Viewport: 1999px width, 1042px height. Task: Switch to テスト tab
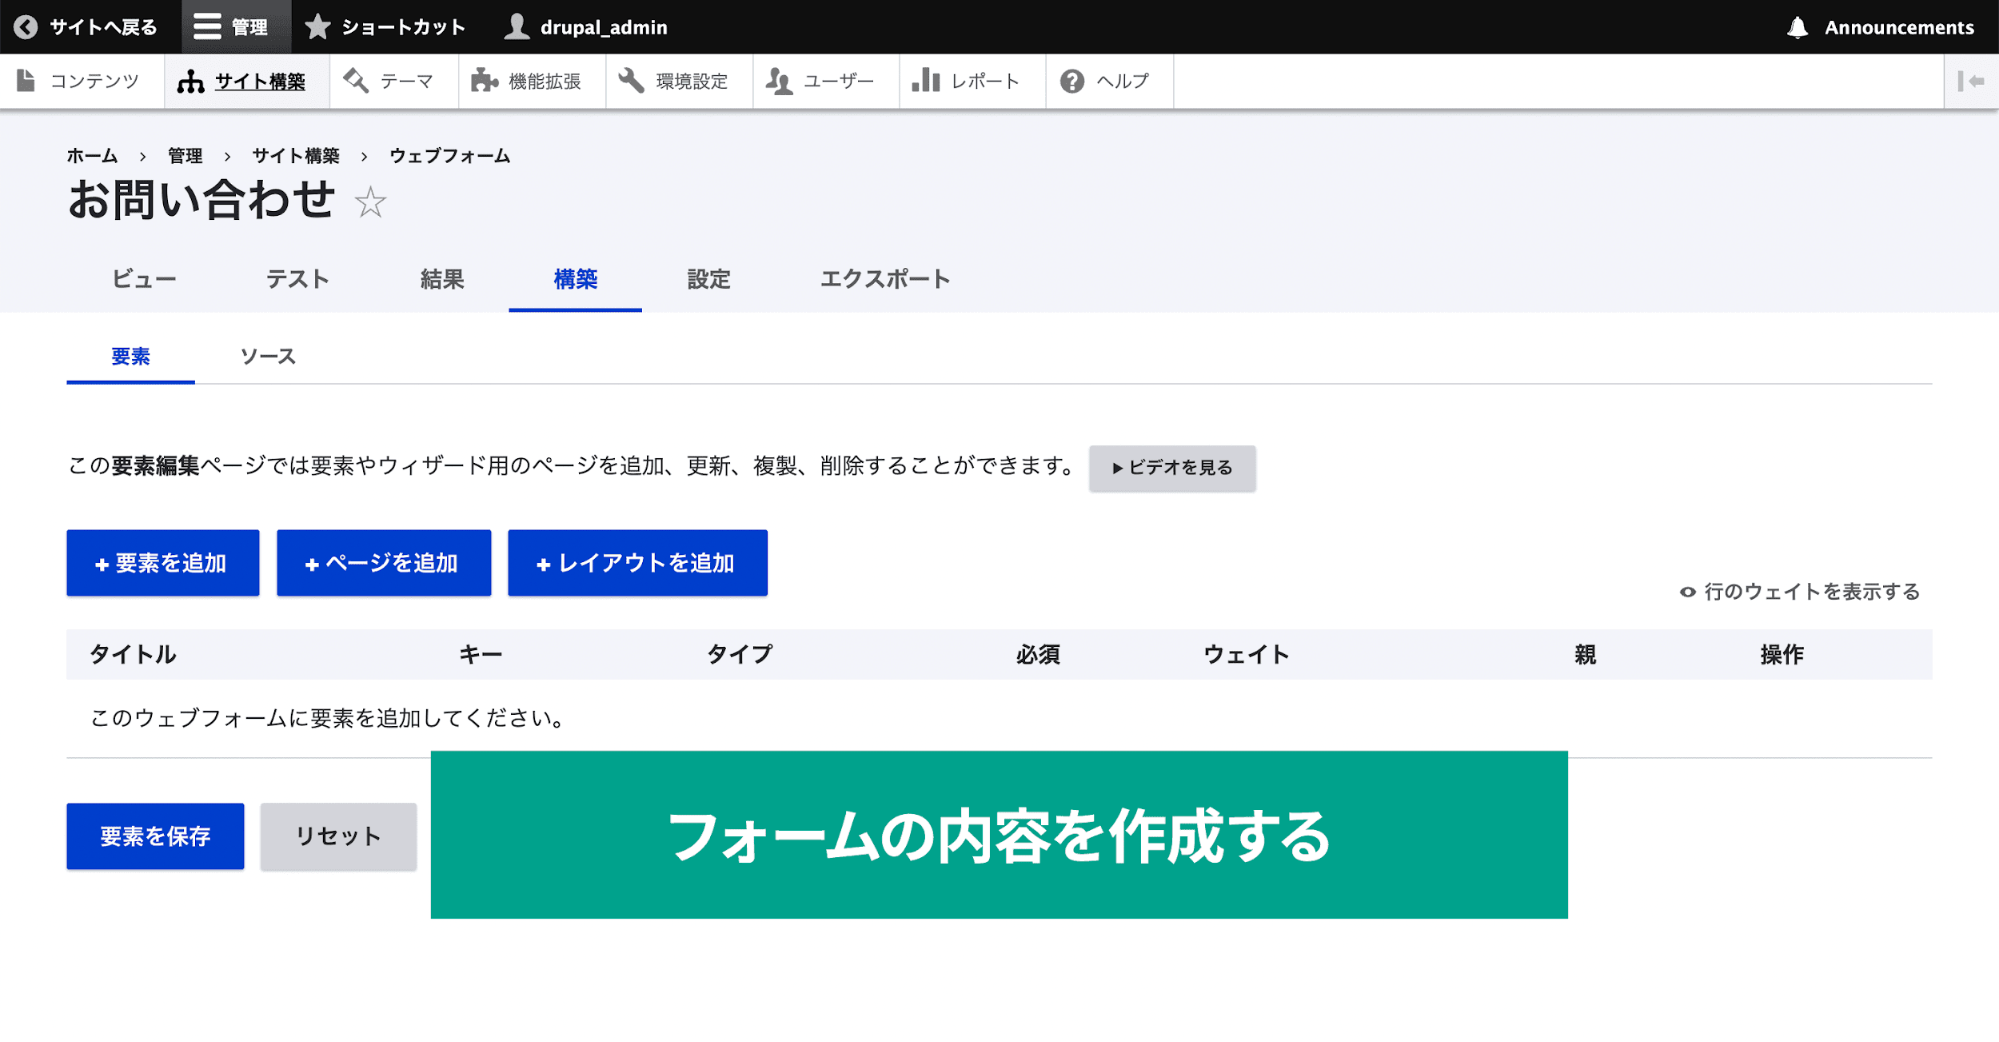[x=297, y=279]
